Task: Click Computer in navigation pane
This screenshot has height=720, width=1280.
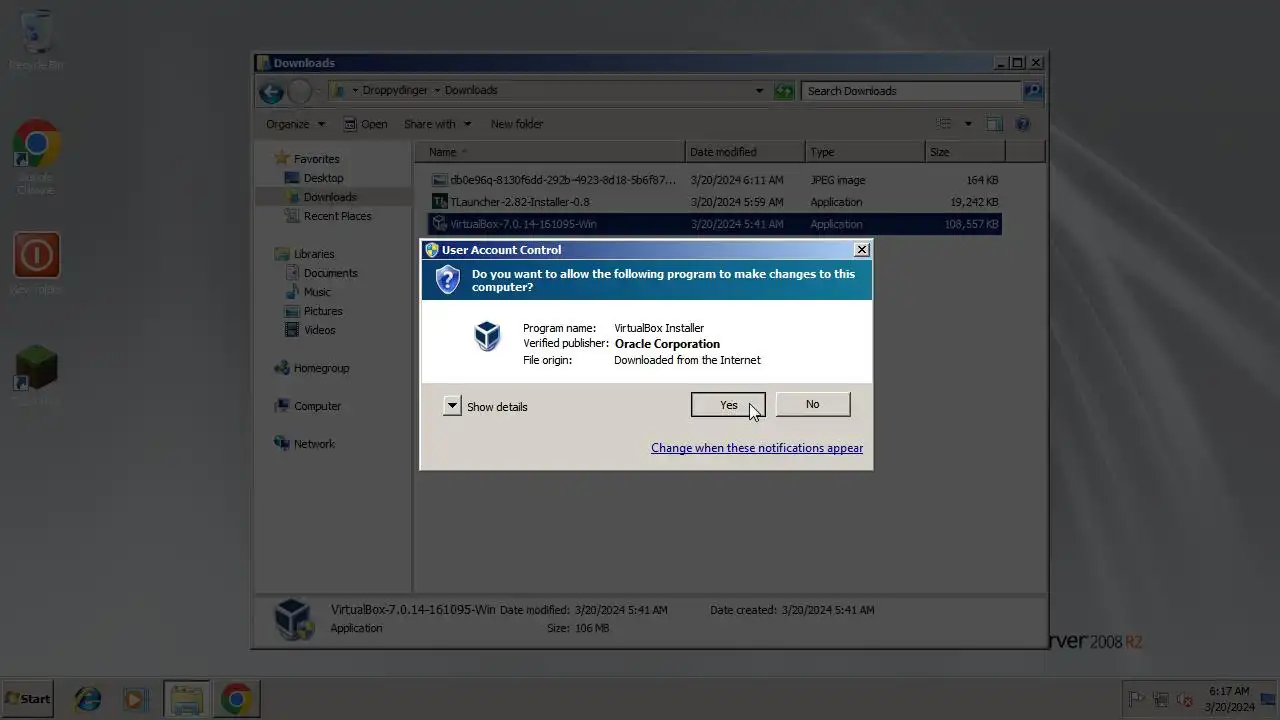Action: 317,406
